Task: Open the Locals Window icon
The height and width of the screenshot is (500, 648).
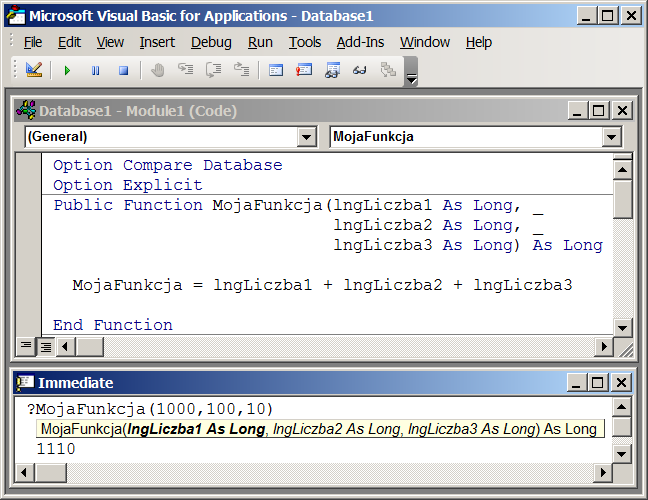Action: click(276, 70)
